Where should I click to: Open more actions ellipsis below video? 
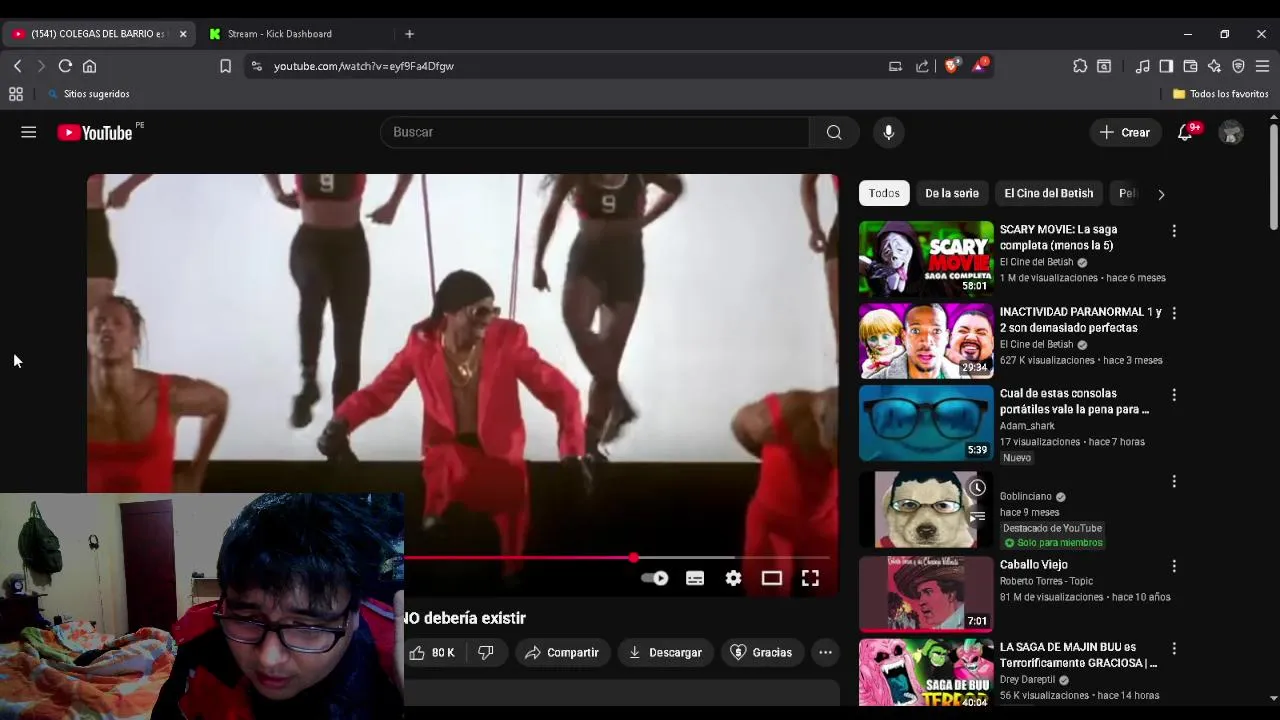(825, 652)
